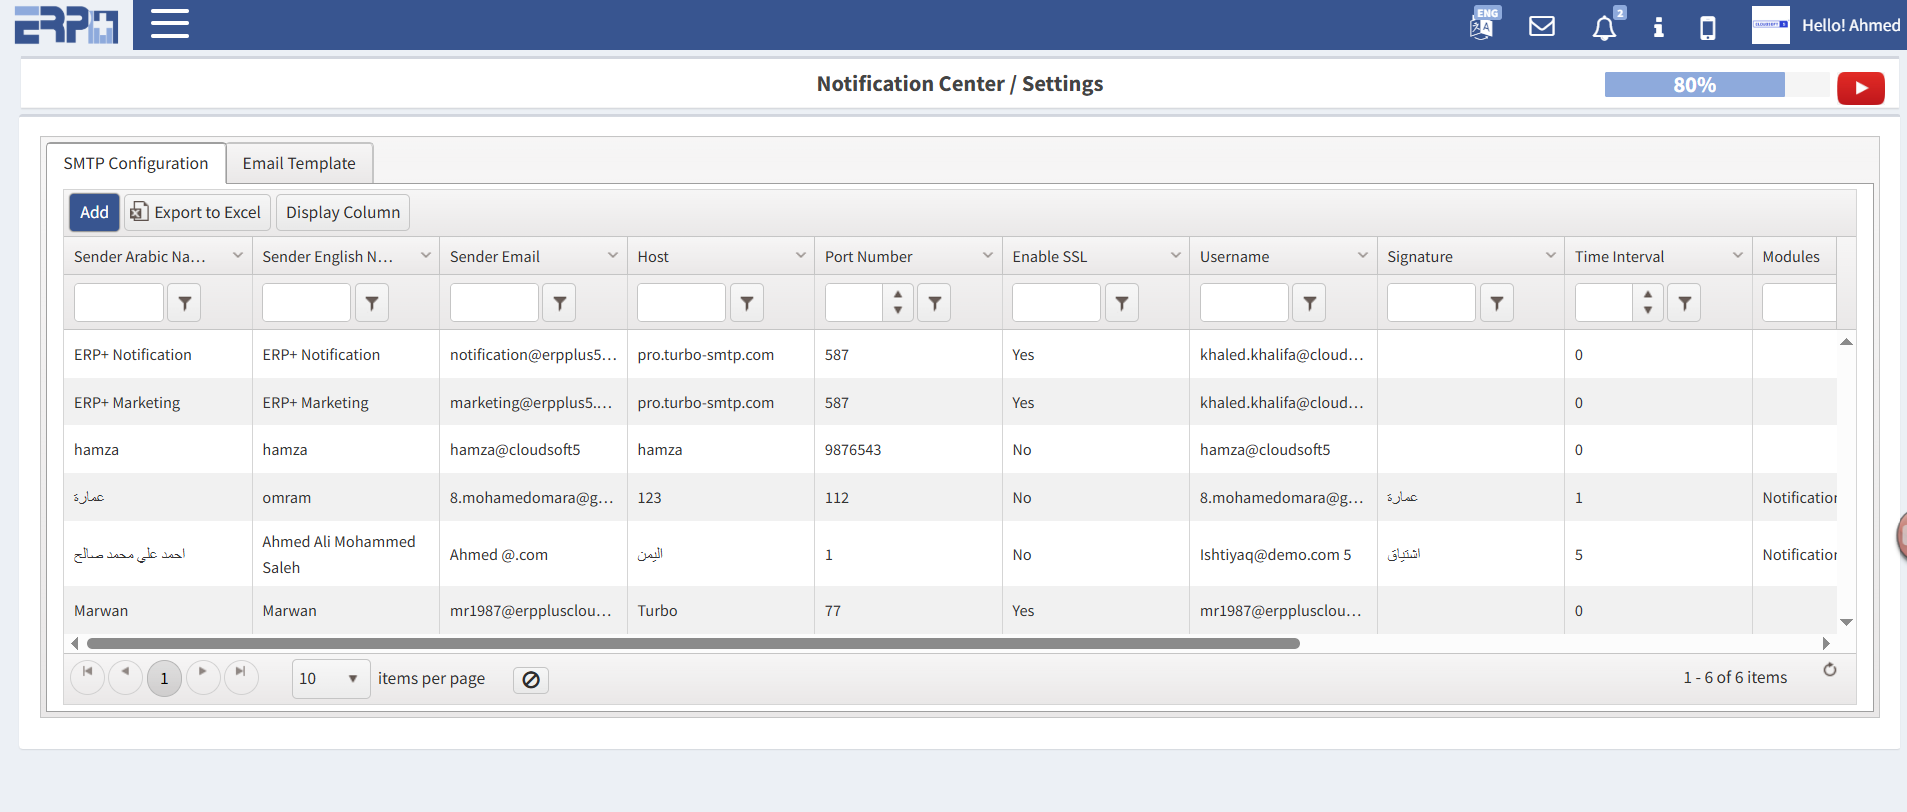Click the language translation icon

click(1482, 25)
